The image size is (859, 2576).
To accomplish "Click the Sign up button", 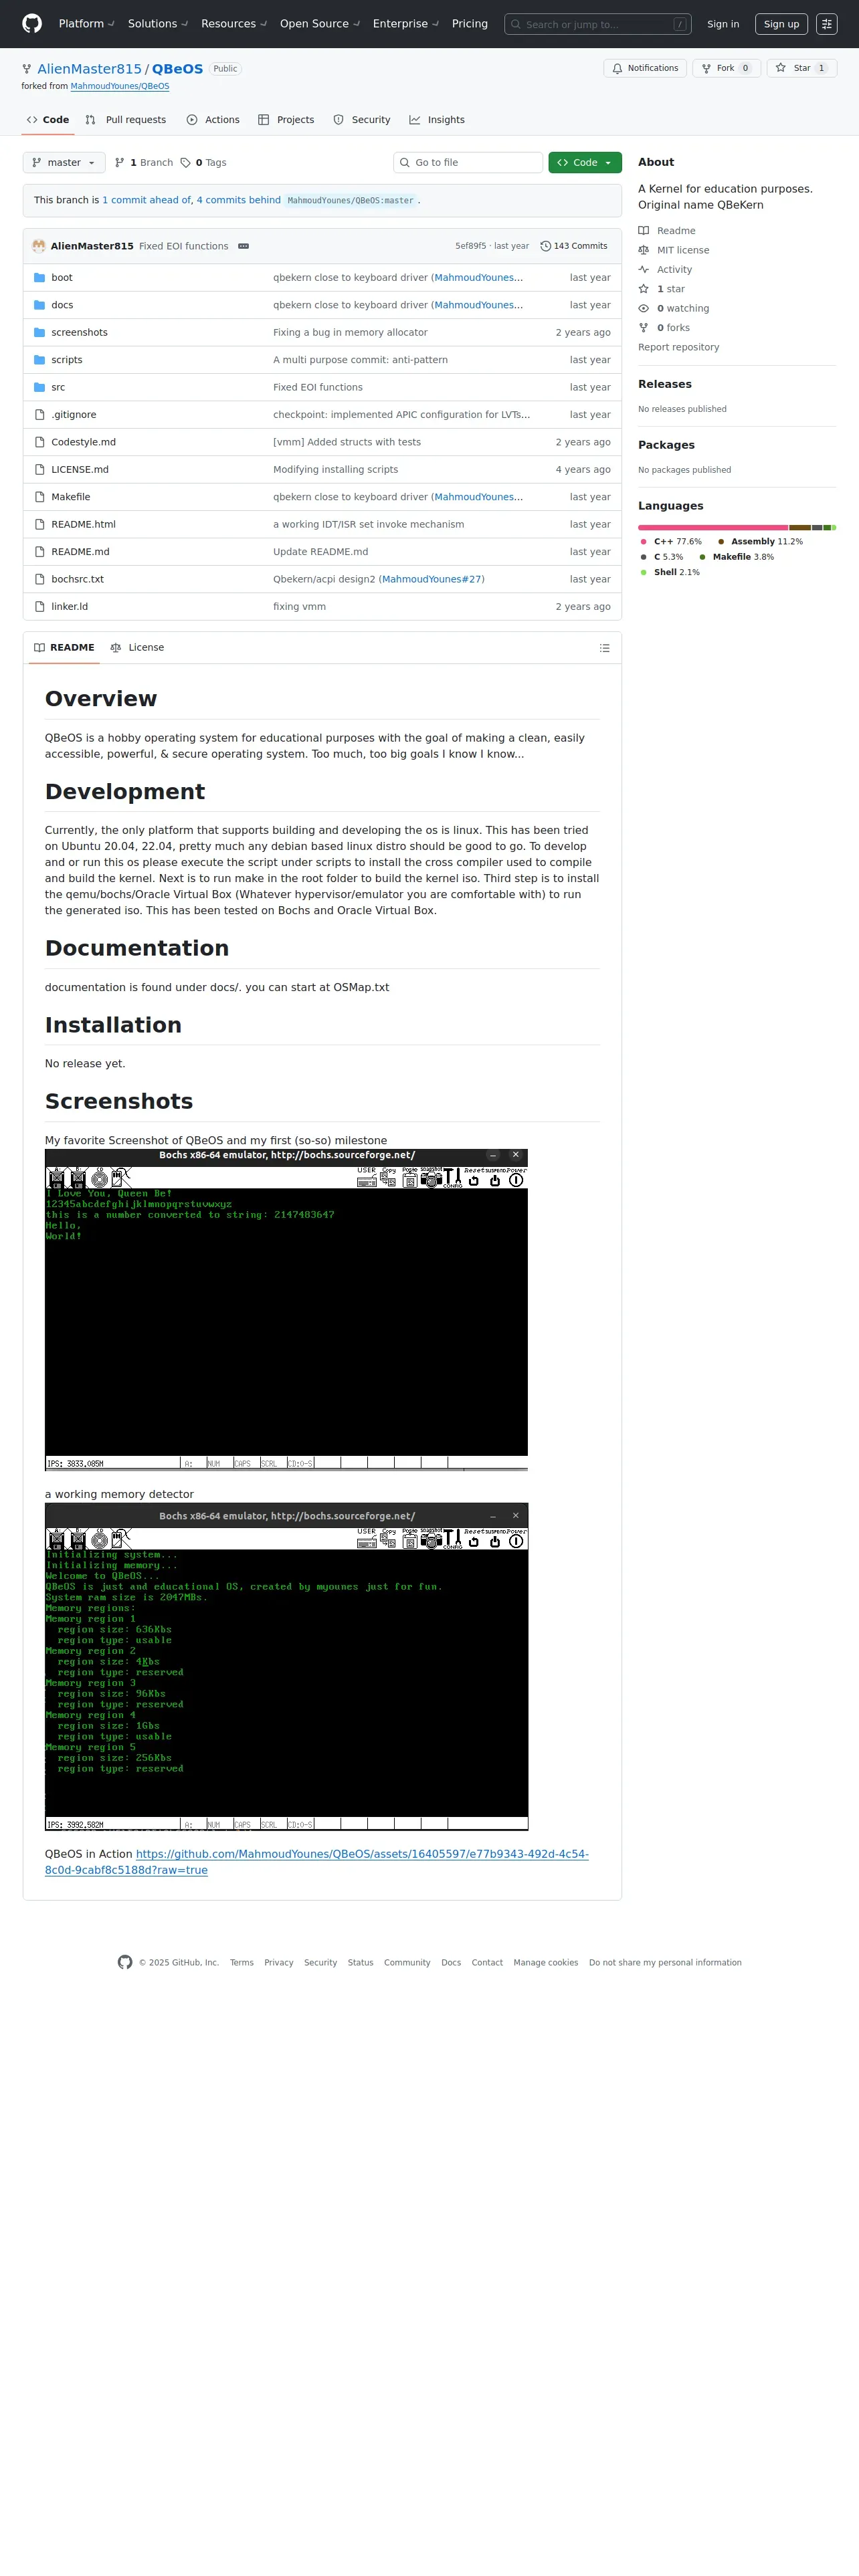I will click(x=781, y=24).
